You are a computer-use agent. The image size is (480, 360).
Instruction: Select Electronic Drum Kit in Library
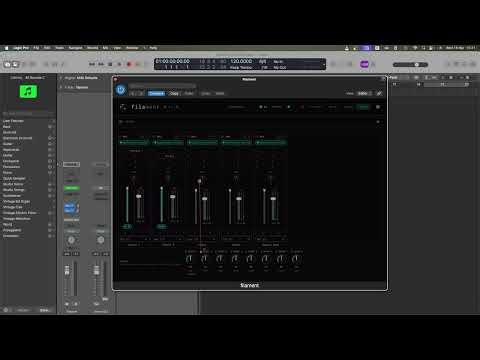[18, 138]
